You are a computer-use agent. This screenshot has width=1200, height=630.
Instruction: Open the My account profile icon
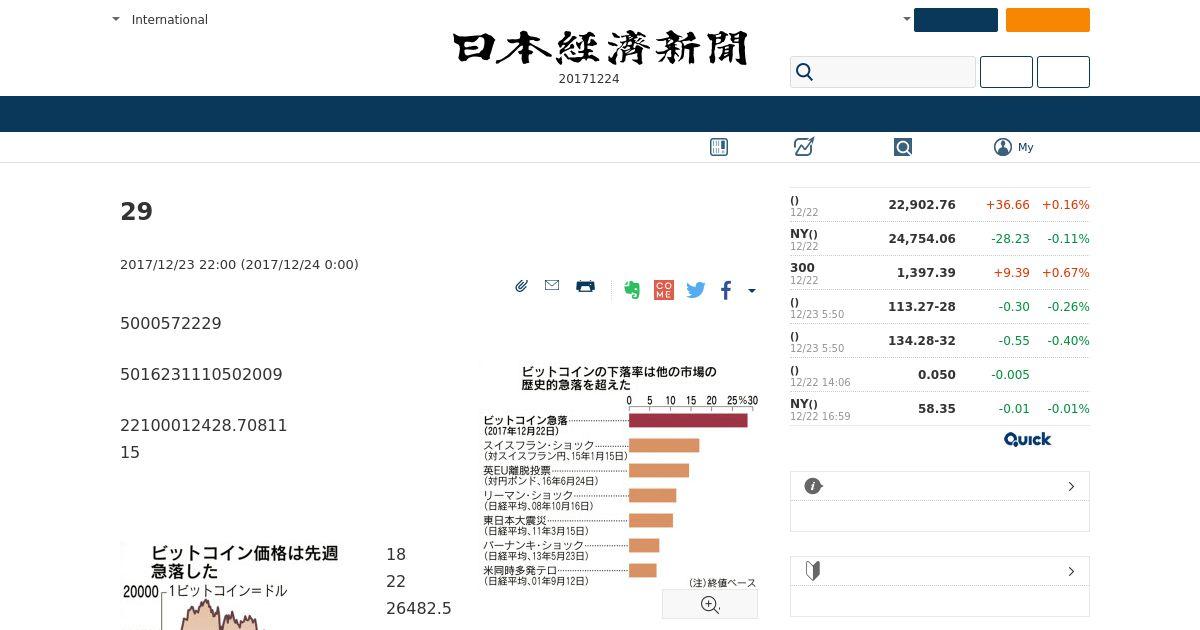(1003, 147)
